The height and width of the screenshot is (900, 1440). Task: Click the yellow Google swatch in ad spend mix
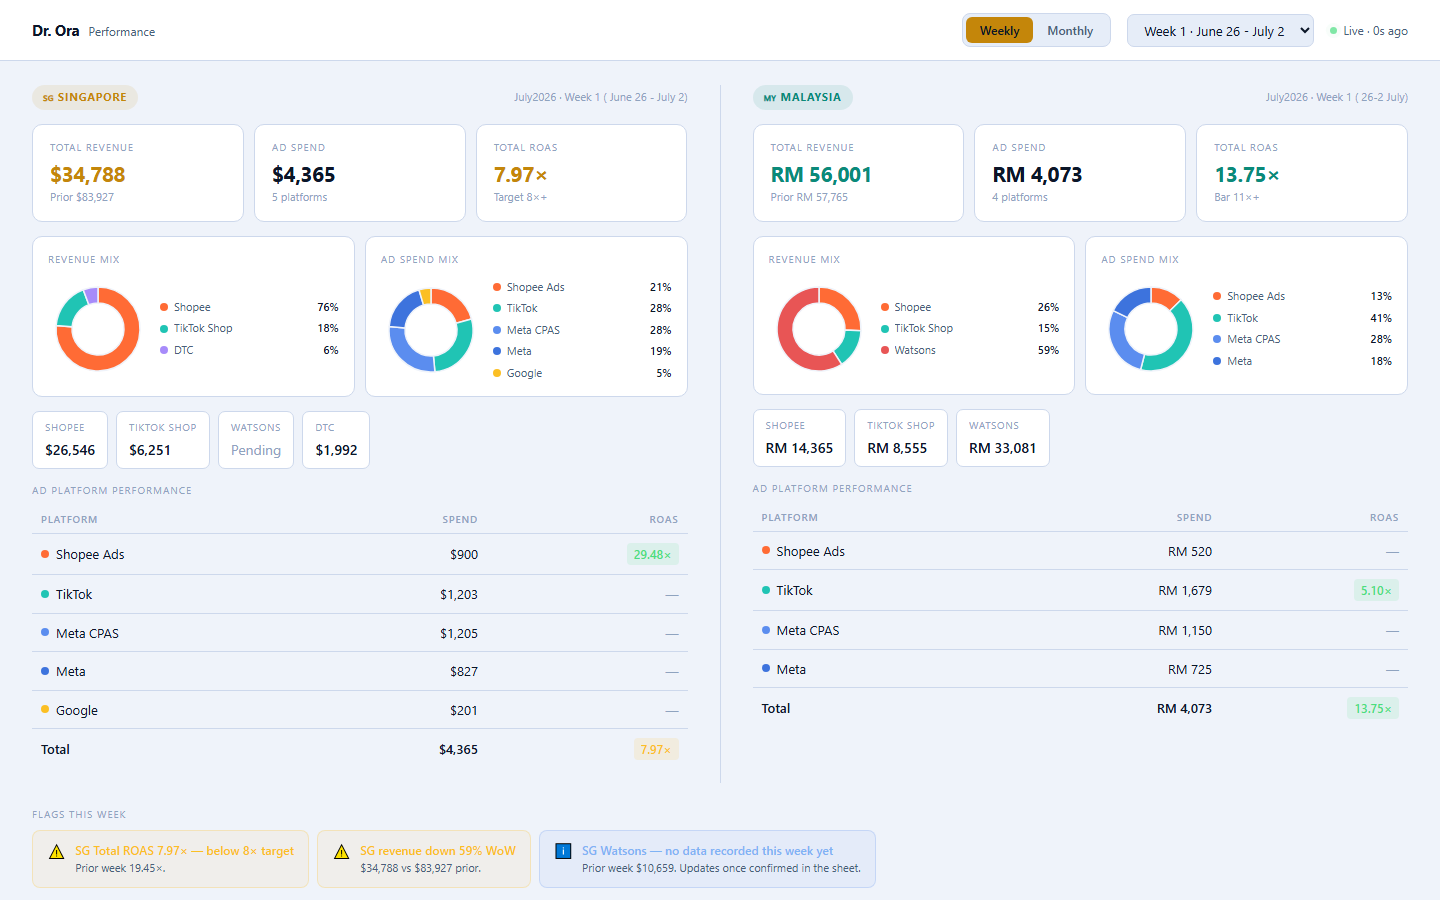tap(497, 373)
